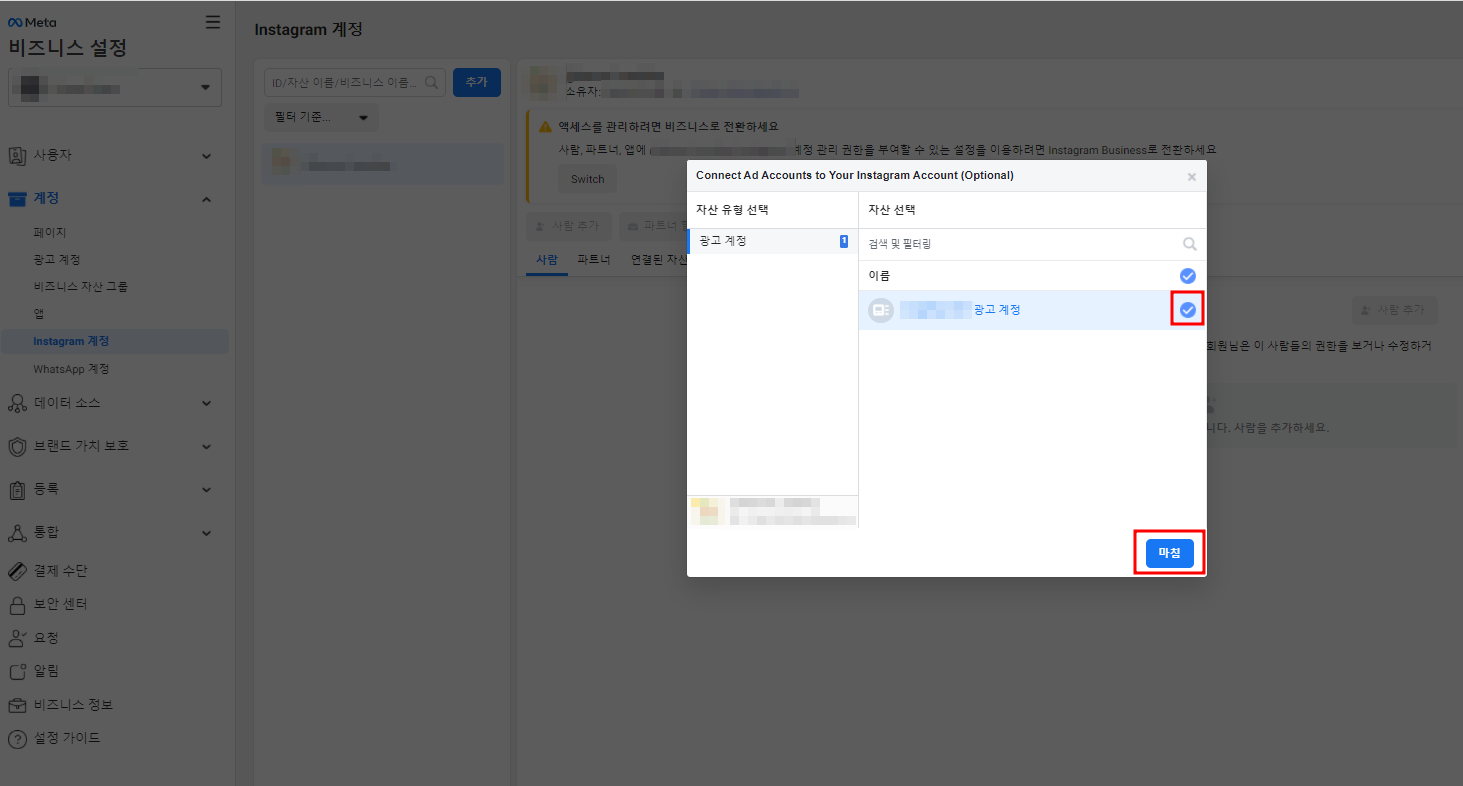Screen dimensions: 1463x786
Task: Click the Meta logo
Action: pos(32,22)
